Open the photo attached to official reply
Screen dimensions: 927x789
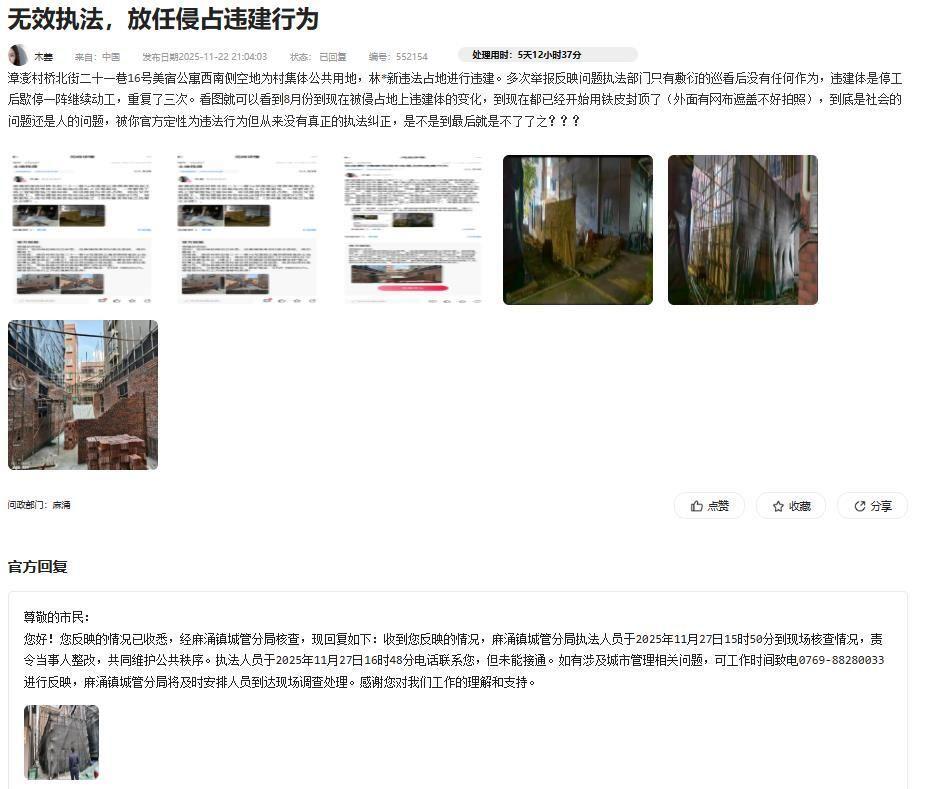click(61, 742)
